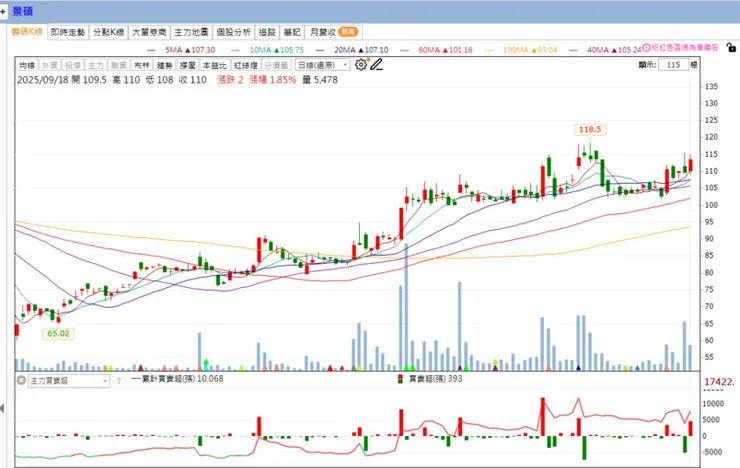Open the 大量券商 tab
This screenshot has height=468, width=740.
[149, 32]
